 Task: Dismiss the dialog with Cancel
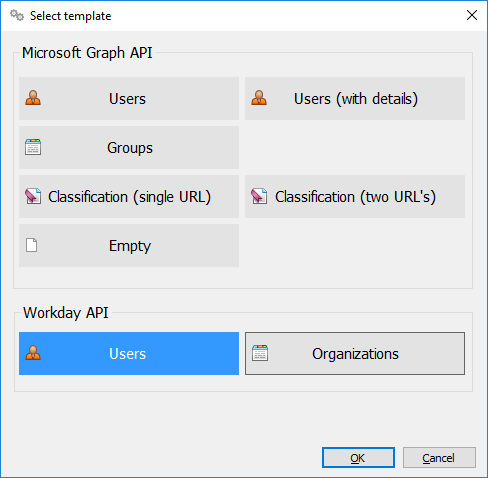[439, 458]
